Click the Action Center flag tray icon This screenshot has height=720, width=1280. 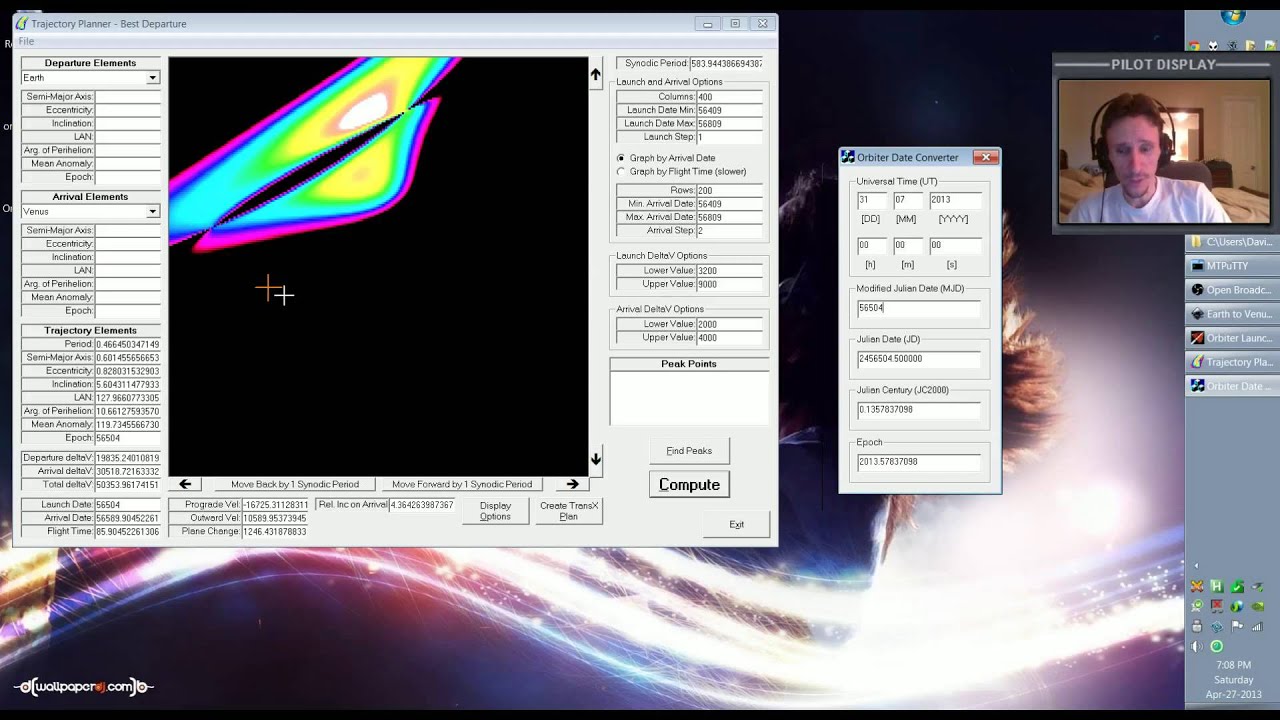point(1237,627)
